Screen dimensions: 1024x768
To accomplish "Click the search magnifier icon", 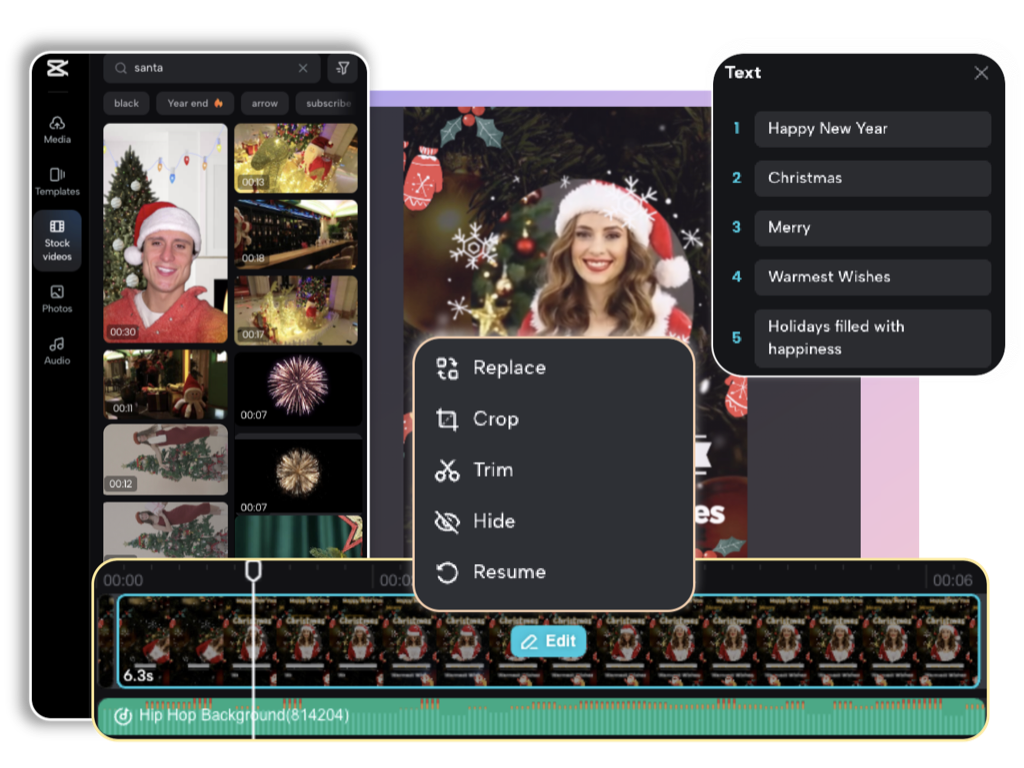I will click(120, 68).
